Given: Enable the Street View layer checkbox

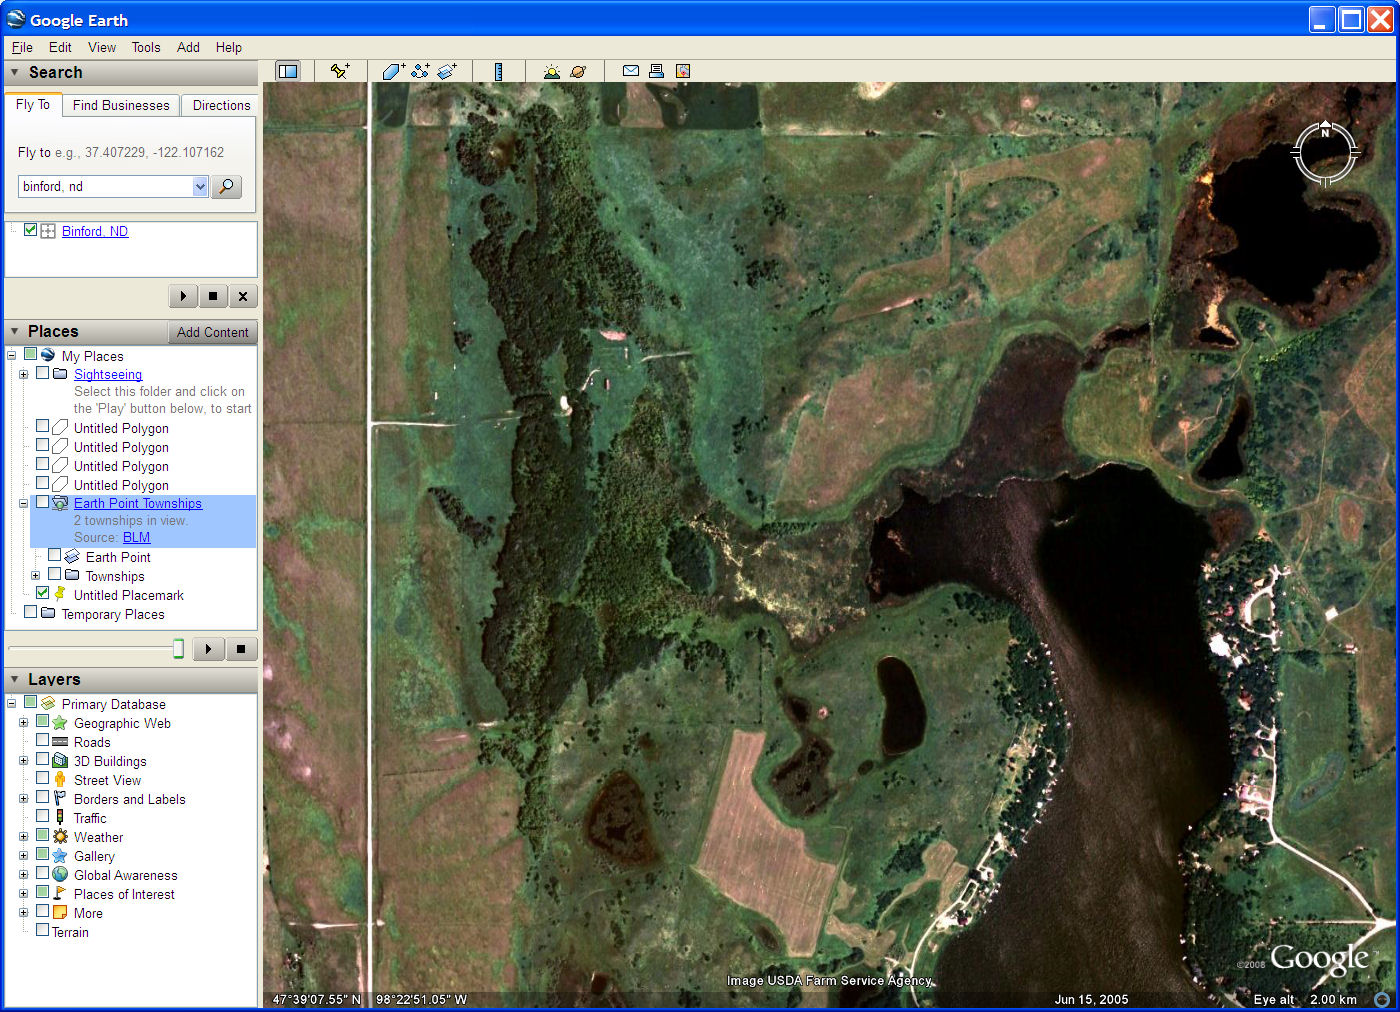Looking at the screenshot, I should (x=42, y=779).
